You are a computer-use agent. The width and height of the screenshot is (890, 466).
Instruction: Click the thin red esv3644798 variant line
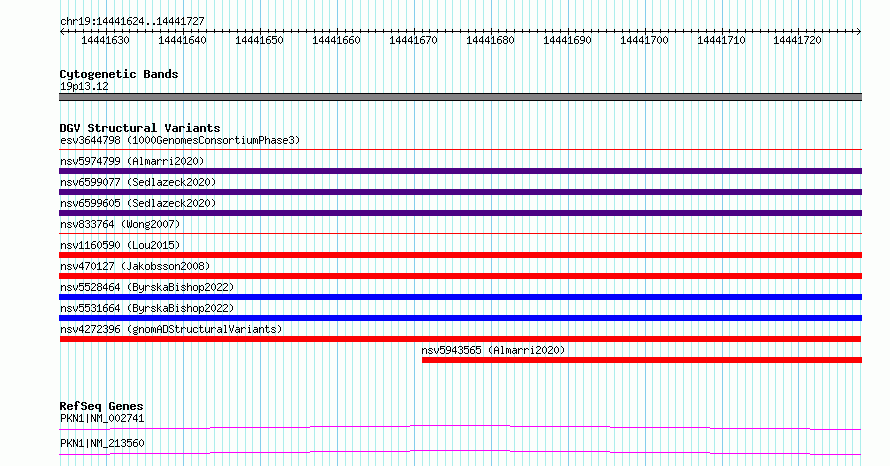pyautogui.click(x=460, y=150)
